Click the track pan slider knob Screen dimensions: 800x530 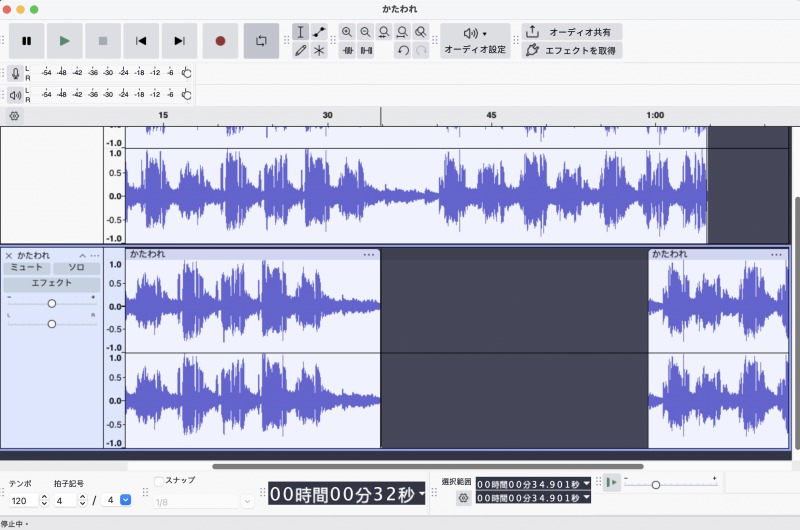tap(52, 324)
